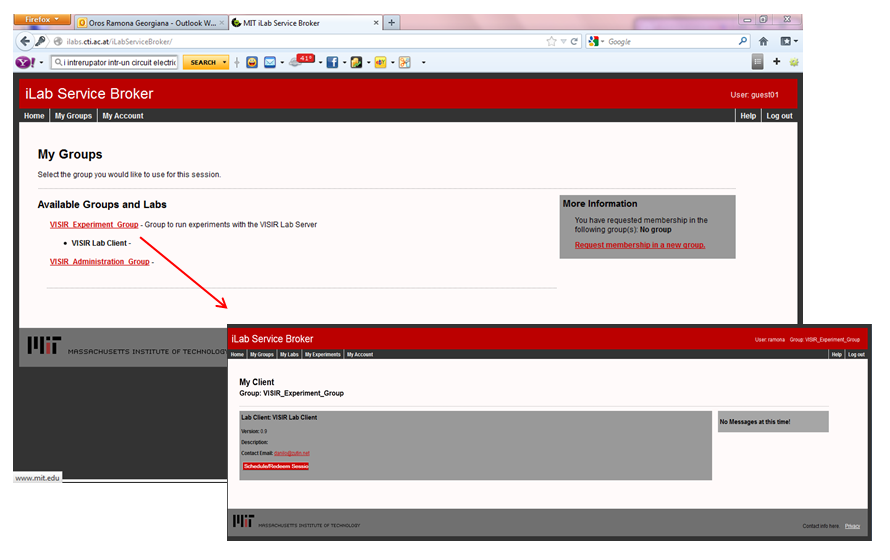Reload the current page
Screen dimensions: 890x560
[574, 41]
